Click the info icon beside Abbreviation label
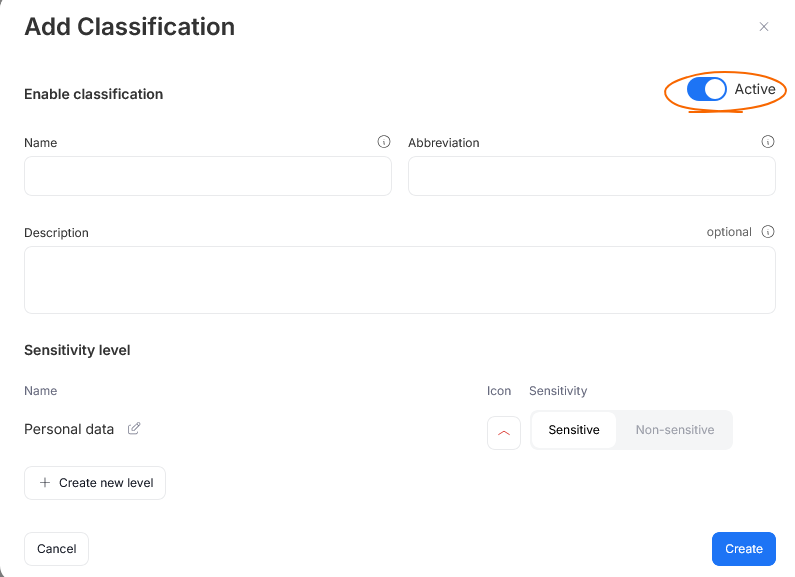Screen dimensions: 795x577 768,142
